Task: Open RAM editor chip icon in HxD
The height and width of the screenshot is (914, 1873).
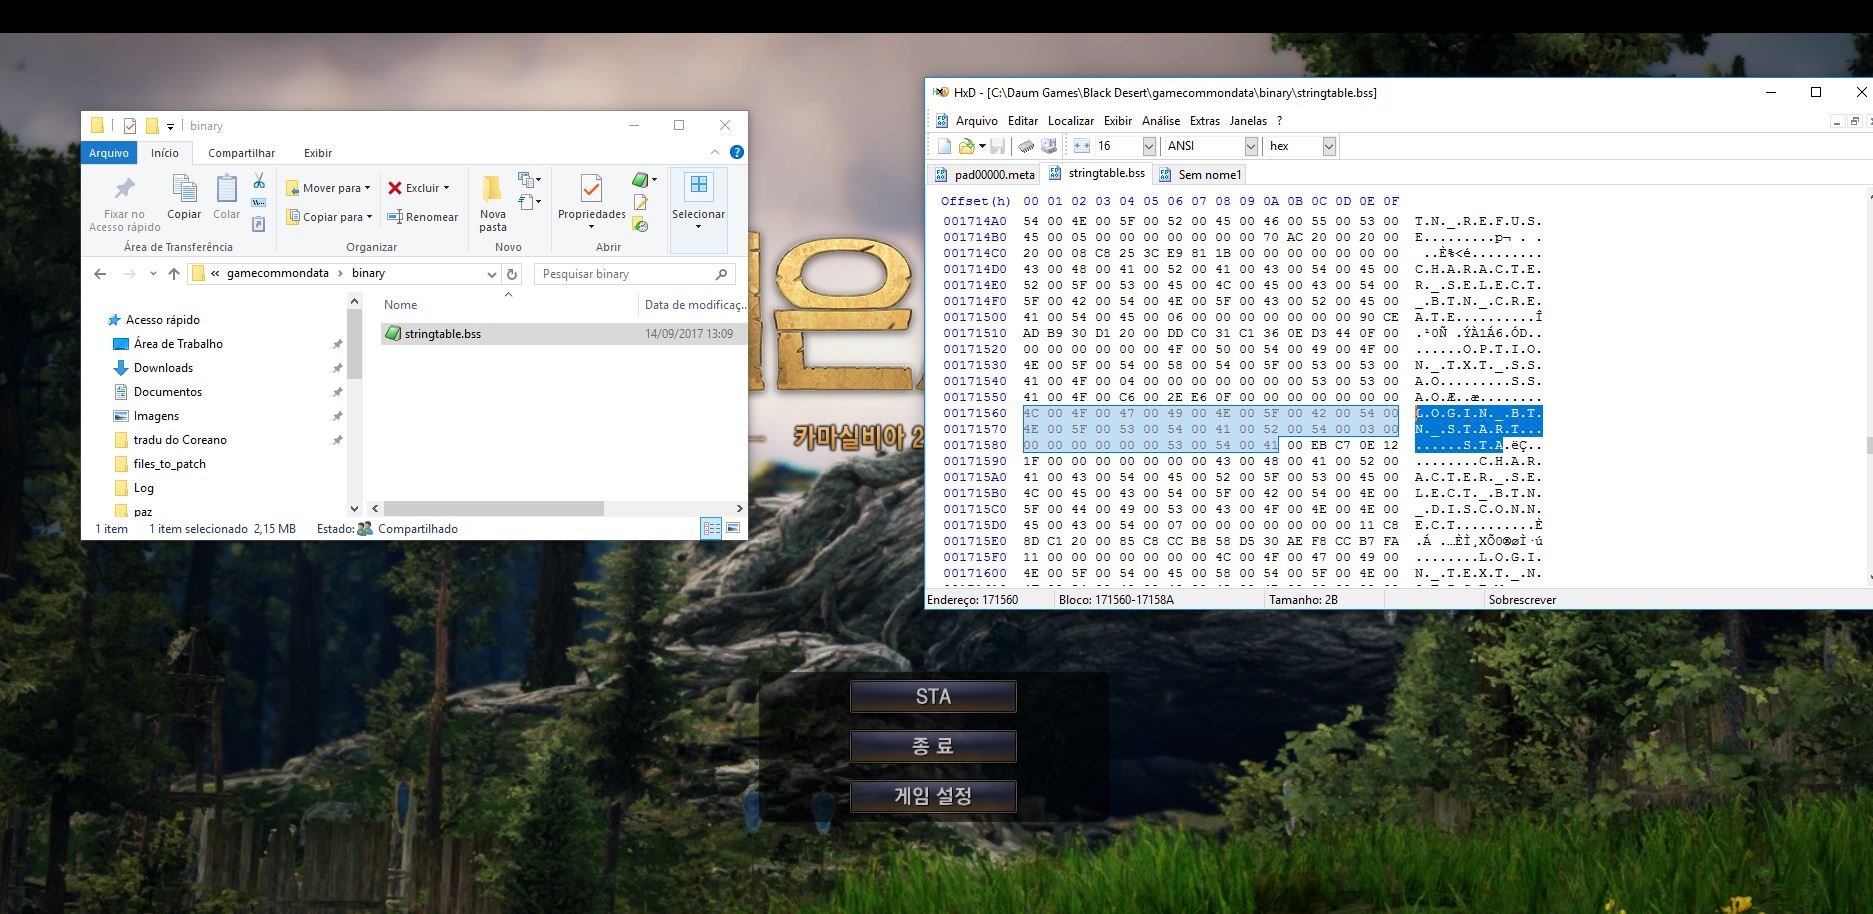Action: 1026,146
